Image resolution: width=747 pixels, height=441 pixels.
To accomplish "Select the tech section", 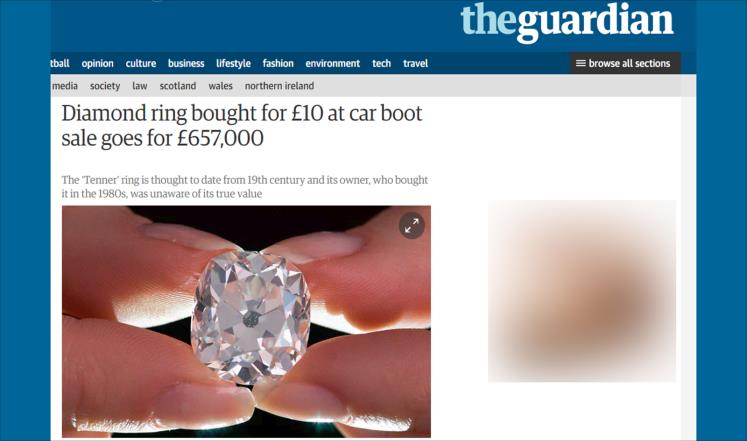I will click(381, 63).
